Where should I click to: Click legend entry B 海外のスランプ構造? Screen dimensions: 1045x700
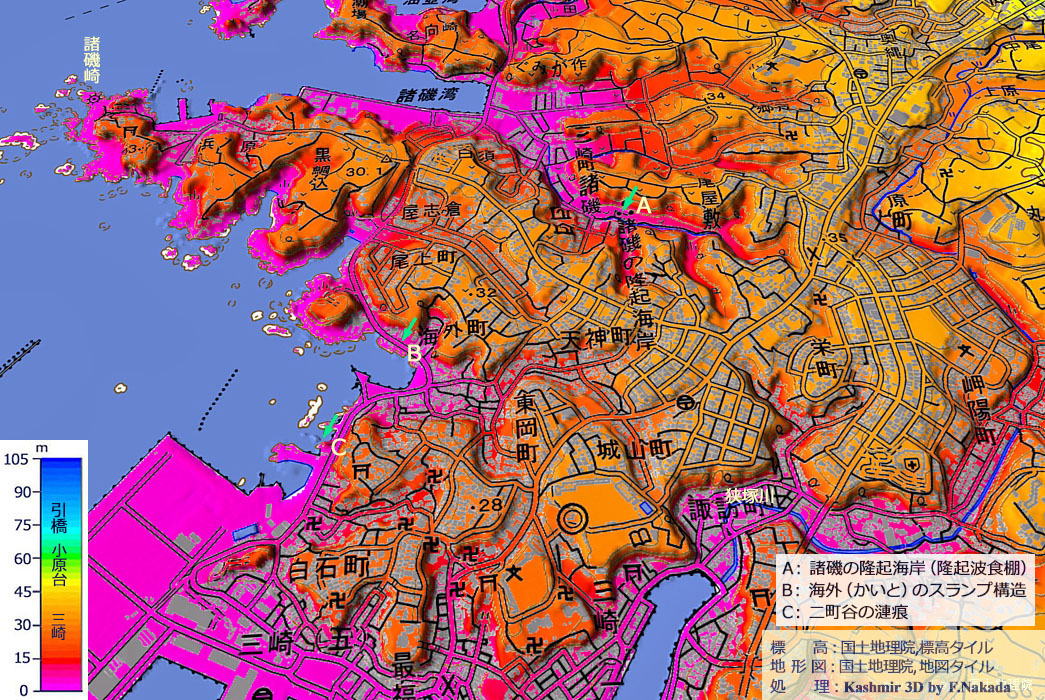pyautogui.click(x=905, y=590)
